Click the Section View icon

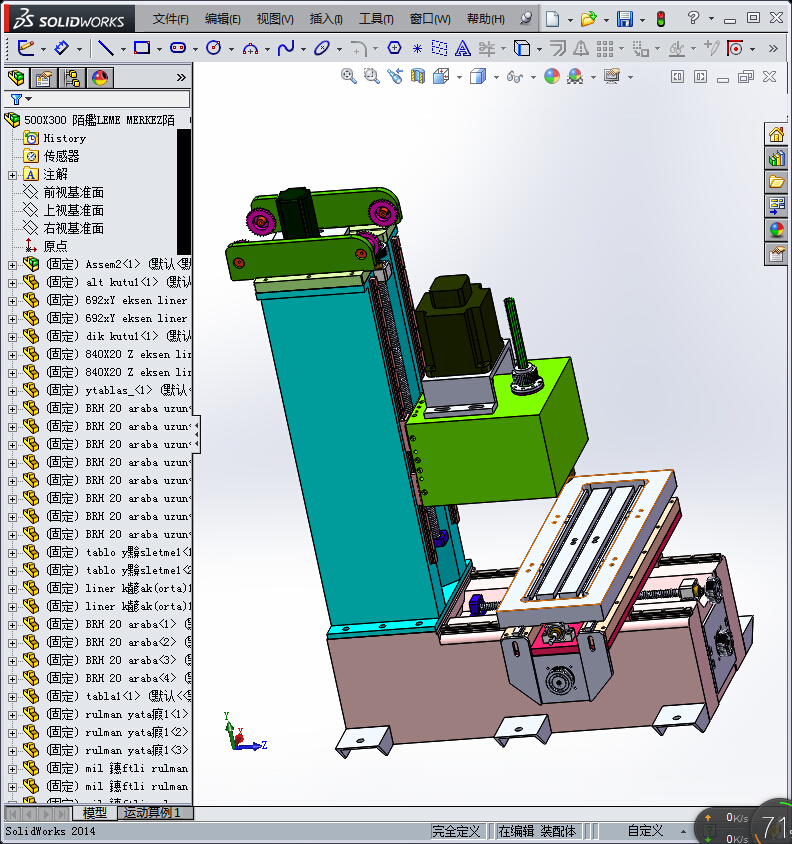click(418, 76)
